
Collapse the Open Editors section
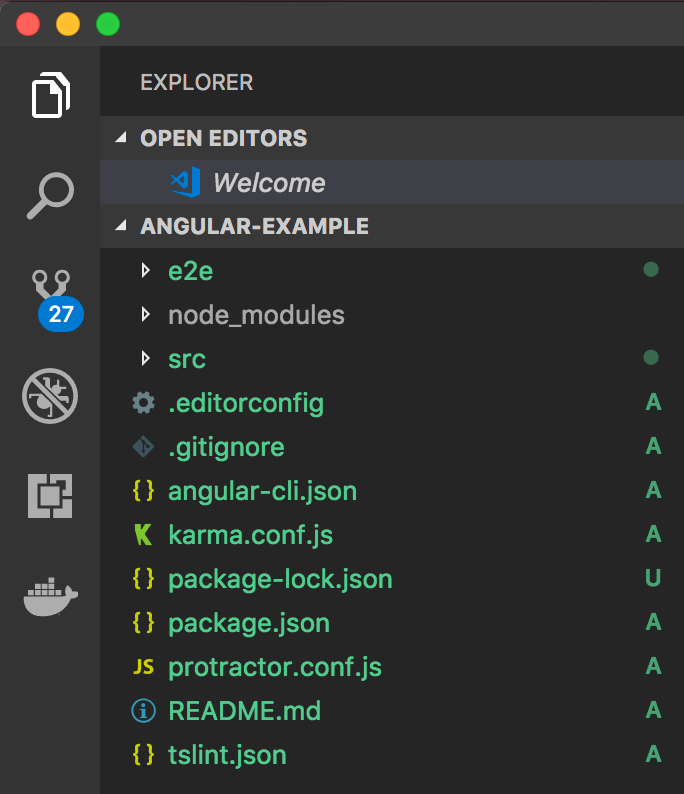(120, 137)
